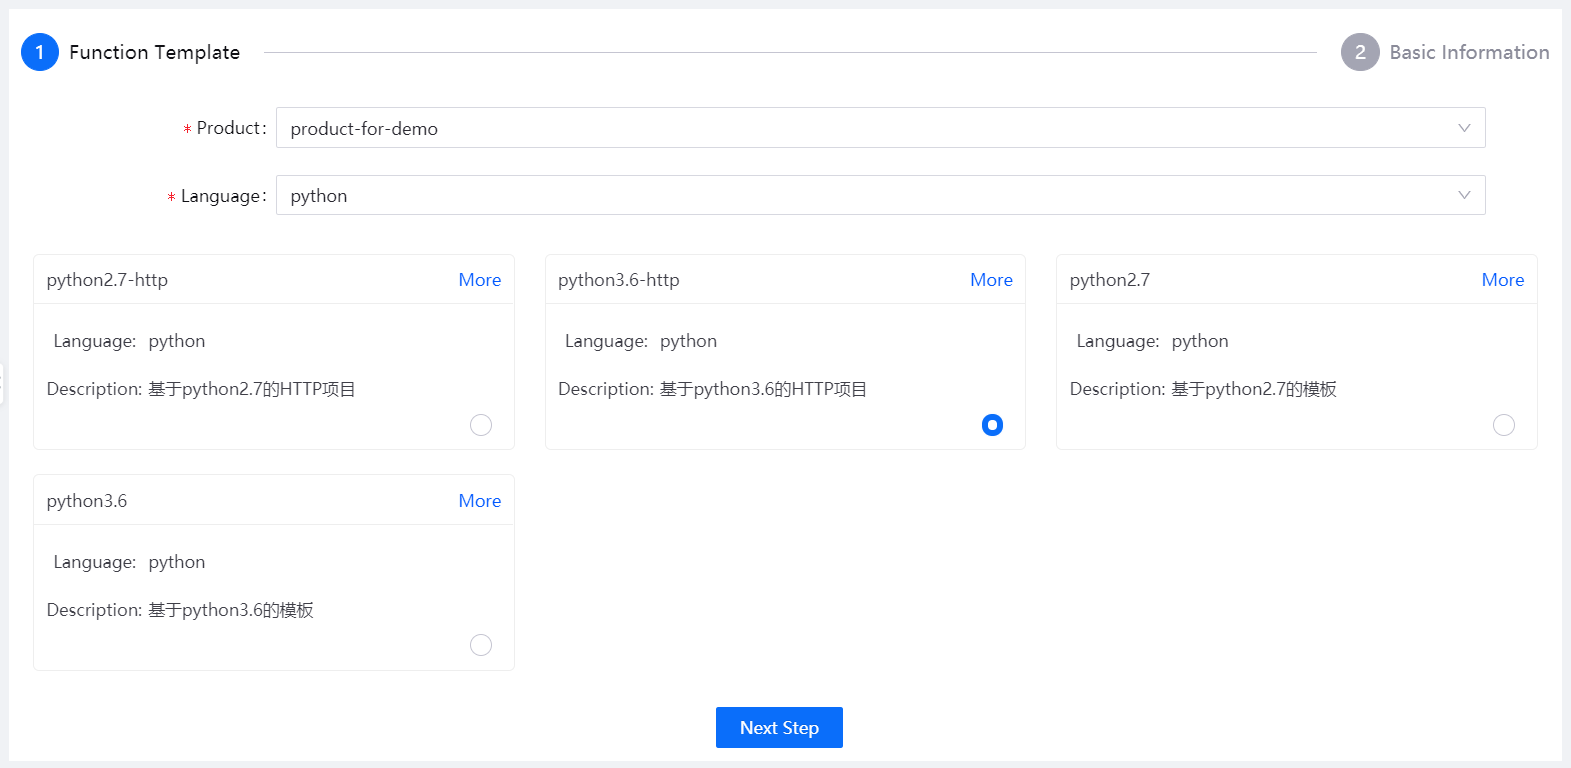
Task: Click the python3.6-http card description text
Action: tap(712, 389)
